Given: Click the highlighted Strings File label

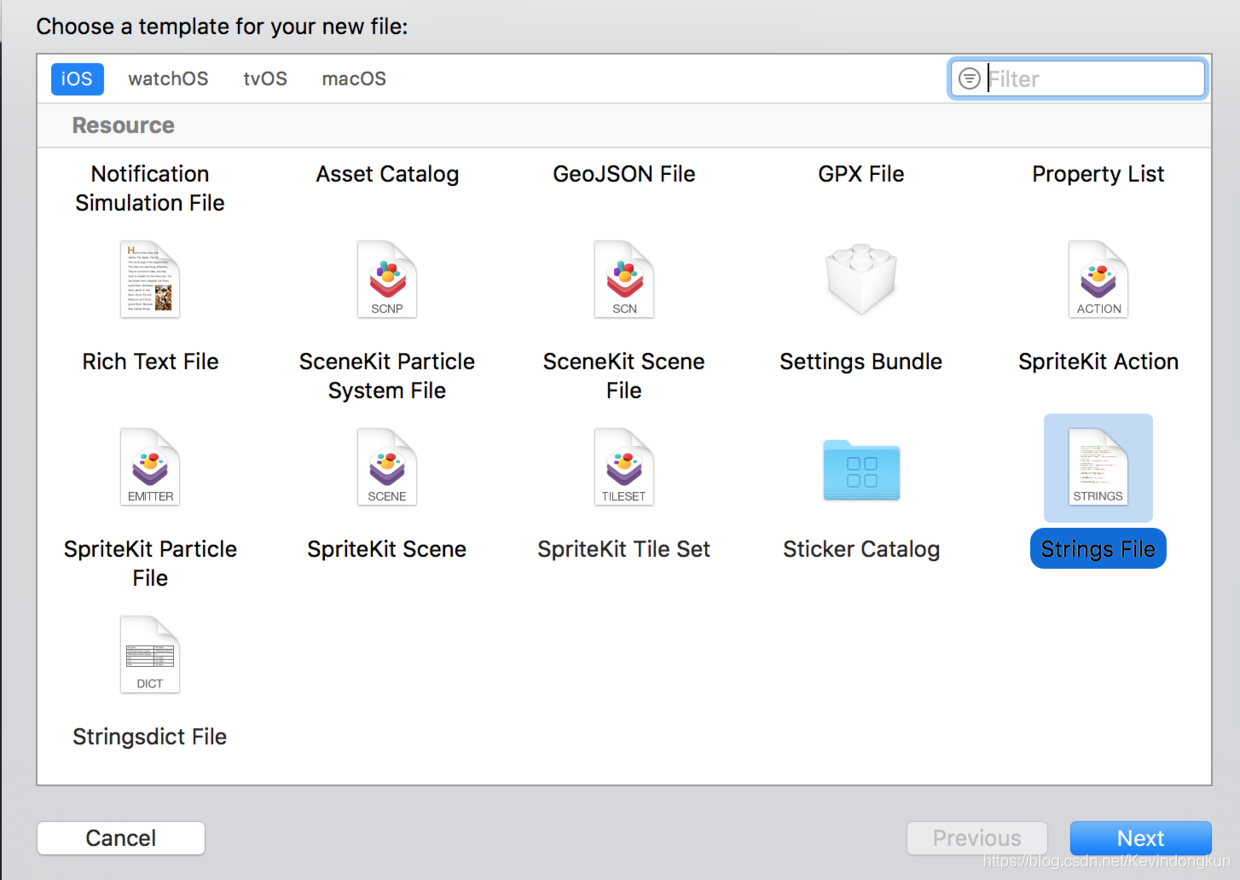Looking at the screenshot, I should 1098,549.
